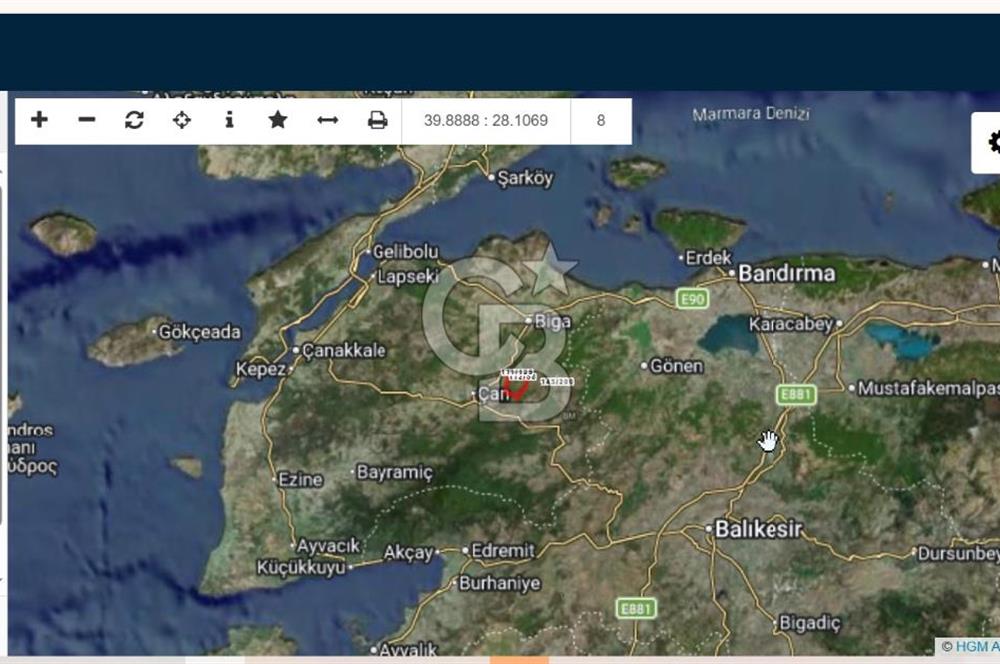Click the E881 shield near Mustafakemalpaşa
Viewport: 1000px width, 664px height.
797,394
